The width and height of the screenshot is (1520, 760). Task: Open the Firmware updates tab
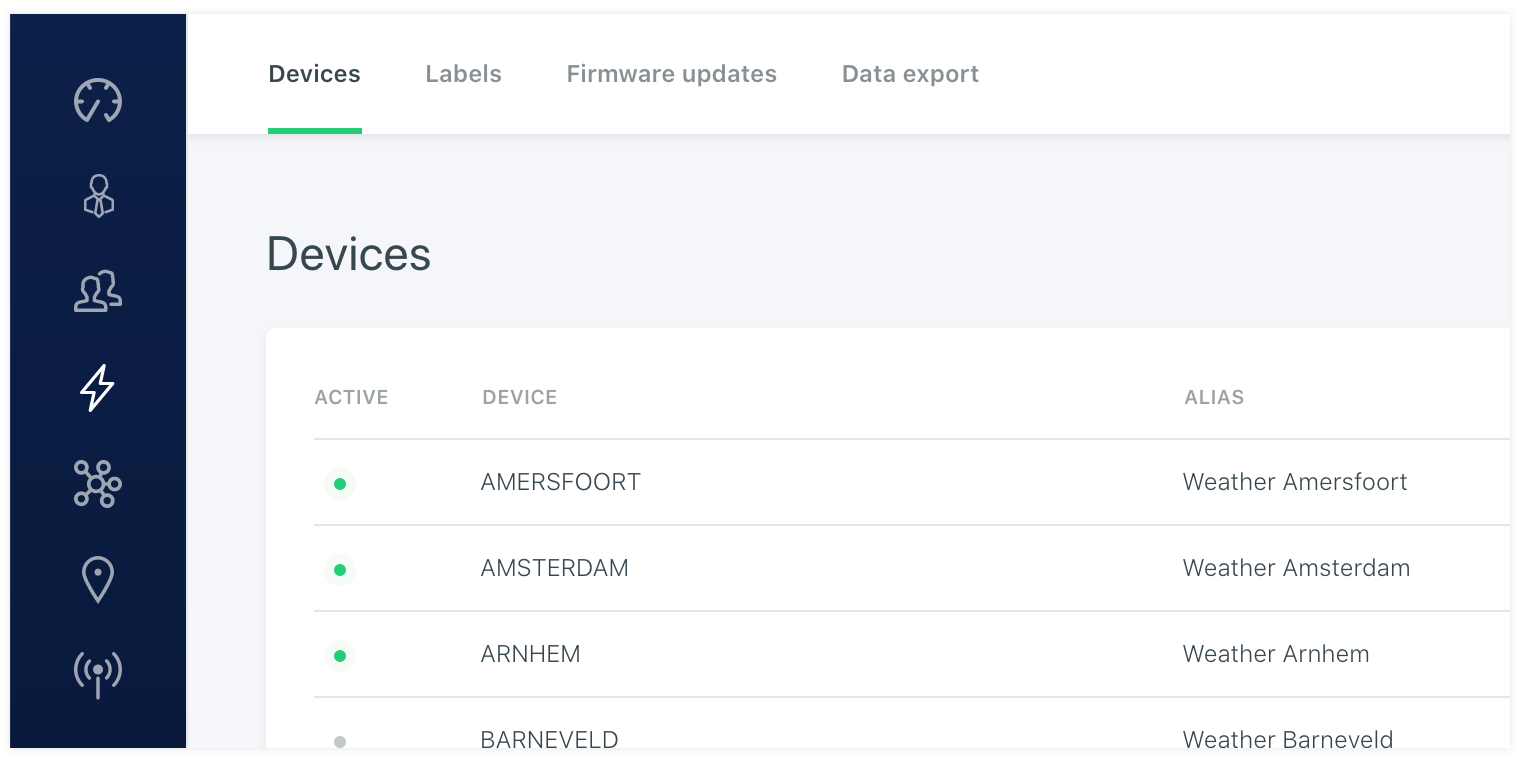pyautogui.click(x=671, y=74)
